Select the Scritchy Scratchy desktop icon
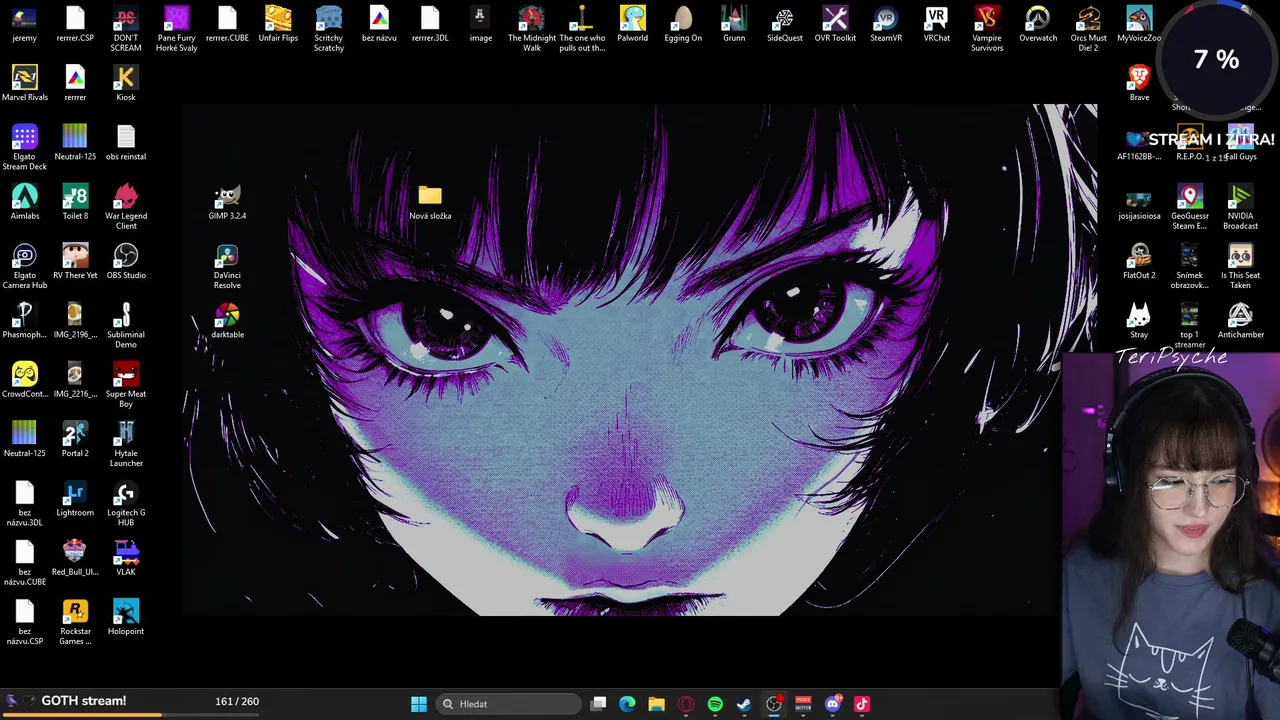1280x720 pixels. coord(329,28)
